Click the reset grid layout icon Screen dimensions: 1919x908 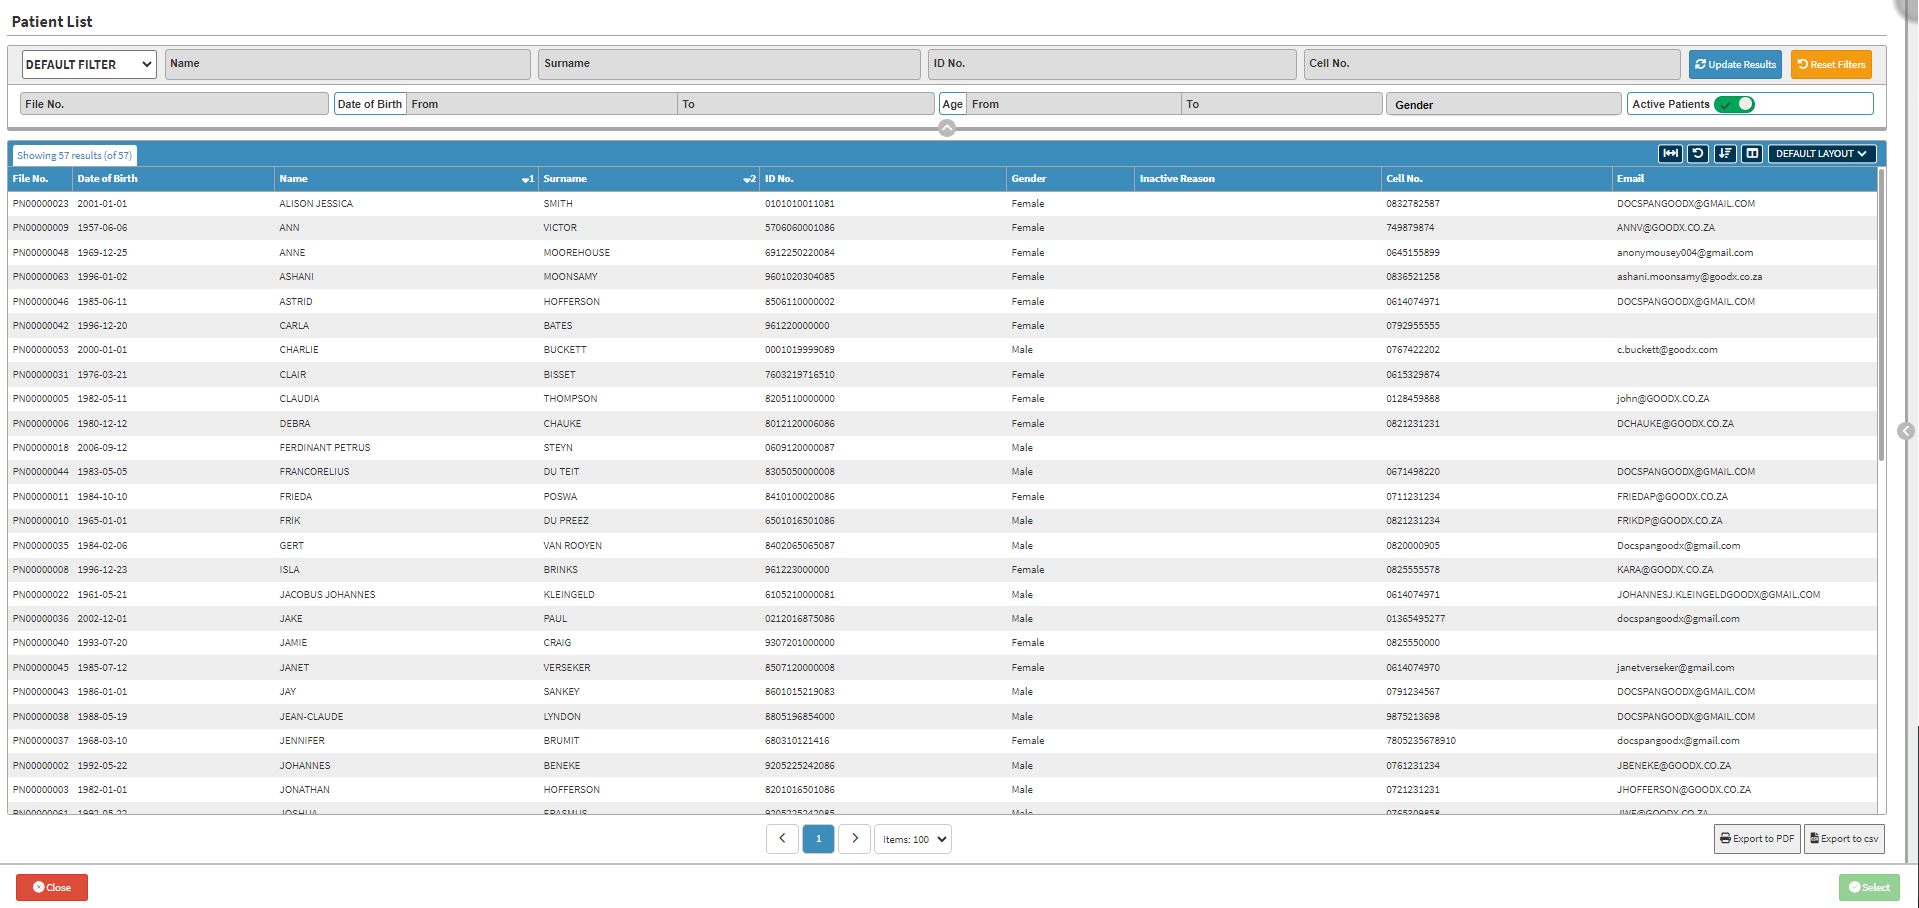pyautogui.click(x=1697, y=154)
